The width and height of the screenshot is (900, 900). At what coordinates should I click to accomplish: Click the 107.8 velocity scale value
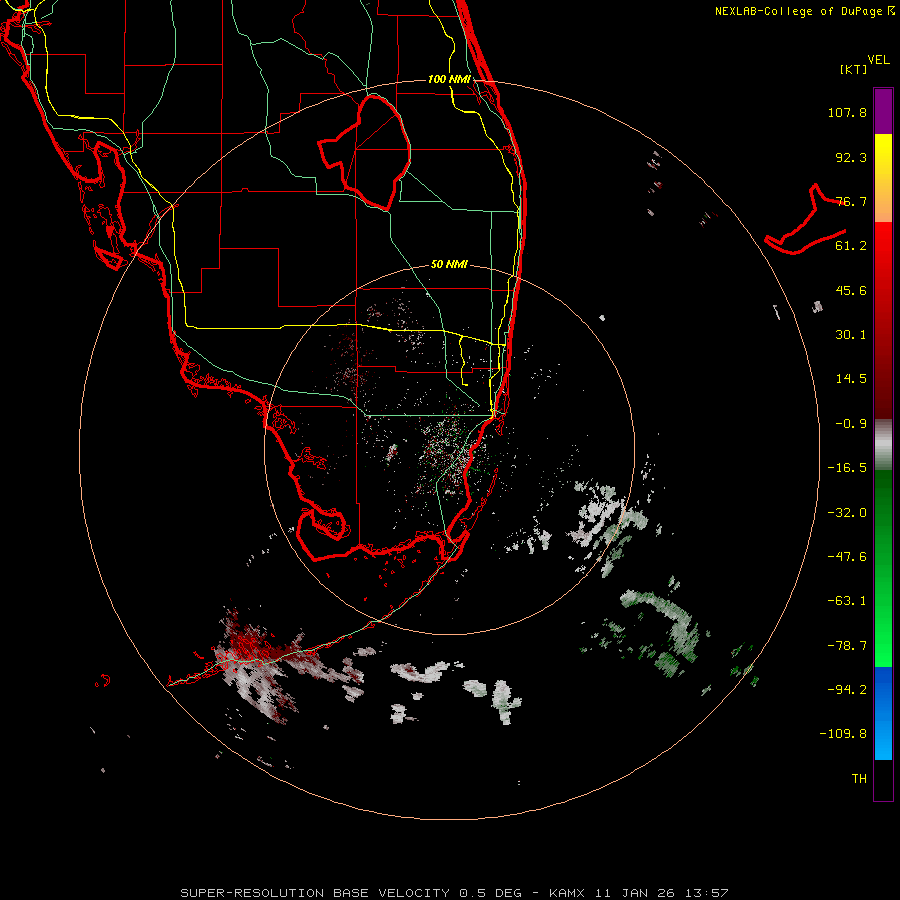point(847,112)
